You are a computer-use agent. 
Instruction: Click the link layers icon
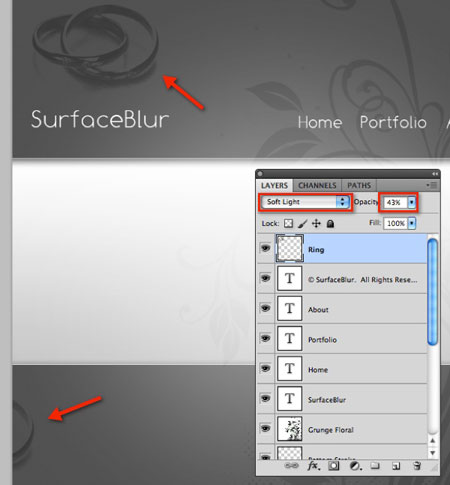click(291, 466)
